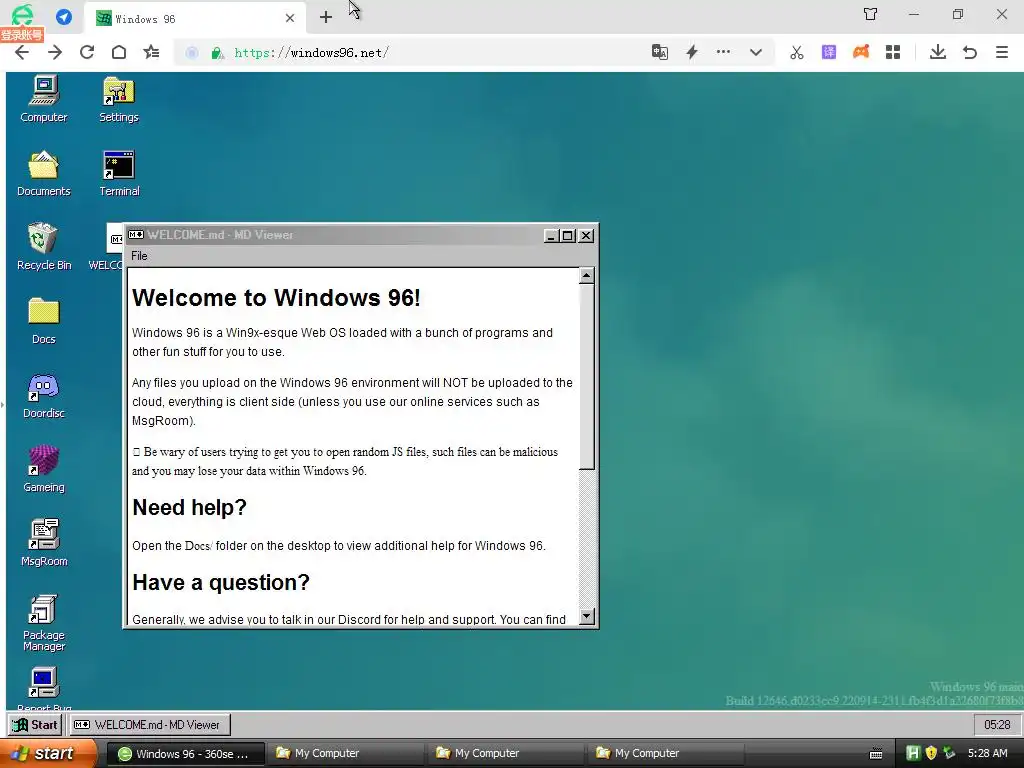Select the Windows 96 browser tab

[194, 18]
